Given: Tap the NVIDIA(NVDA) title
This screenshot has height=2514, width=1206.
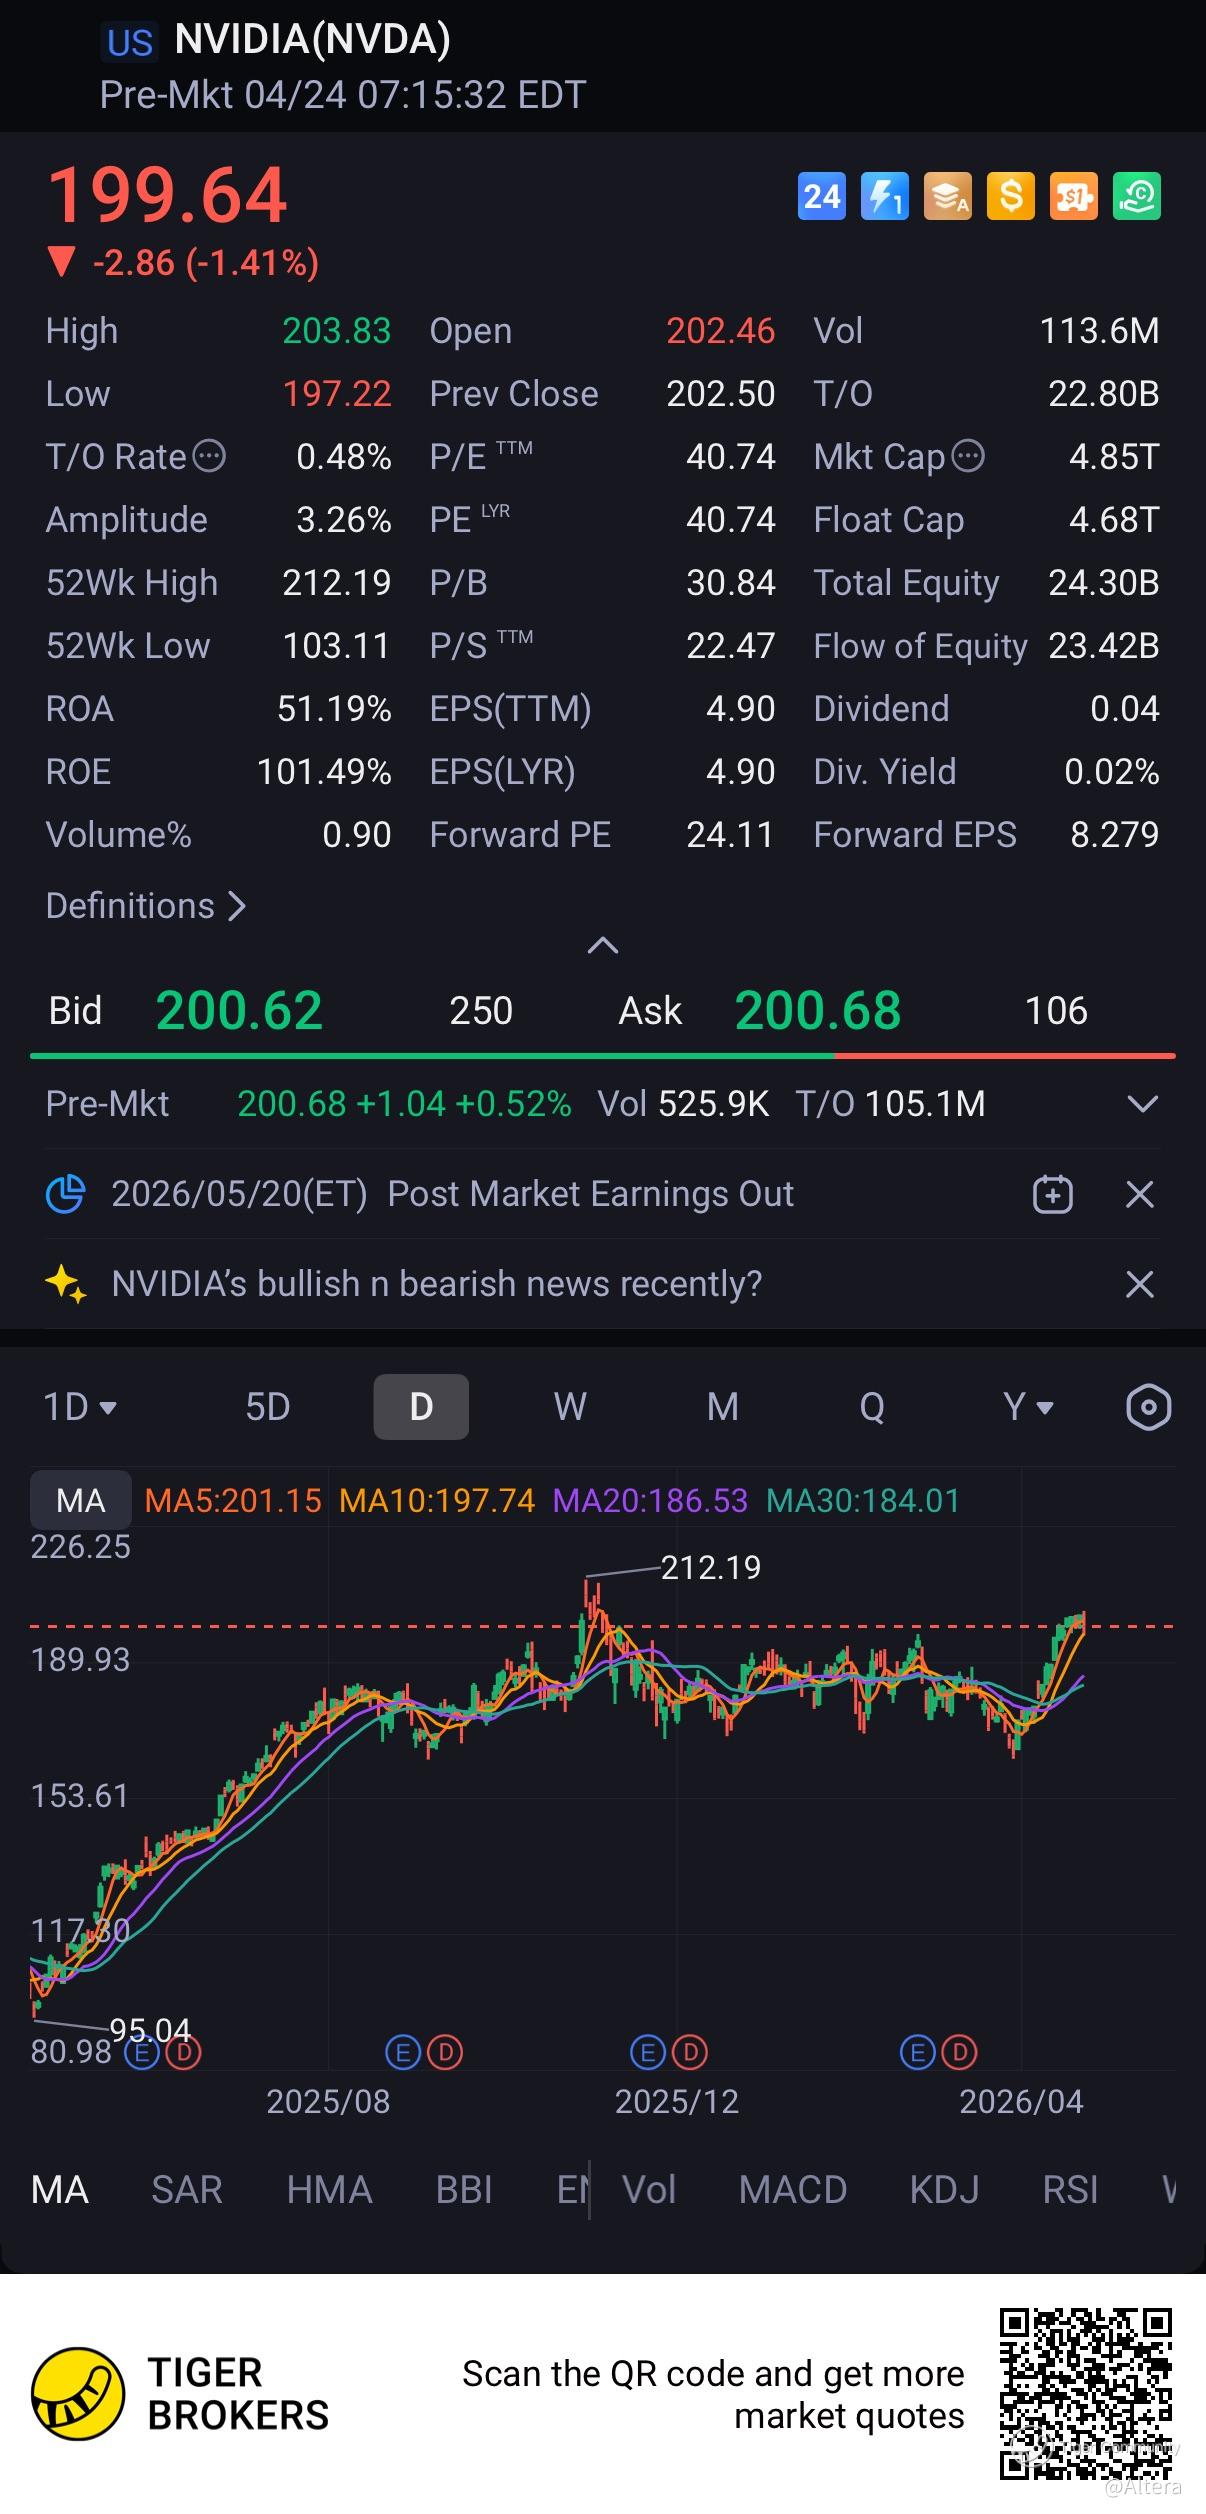Looking at the screenshot, I should coord(312,40).
